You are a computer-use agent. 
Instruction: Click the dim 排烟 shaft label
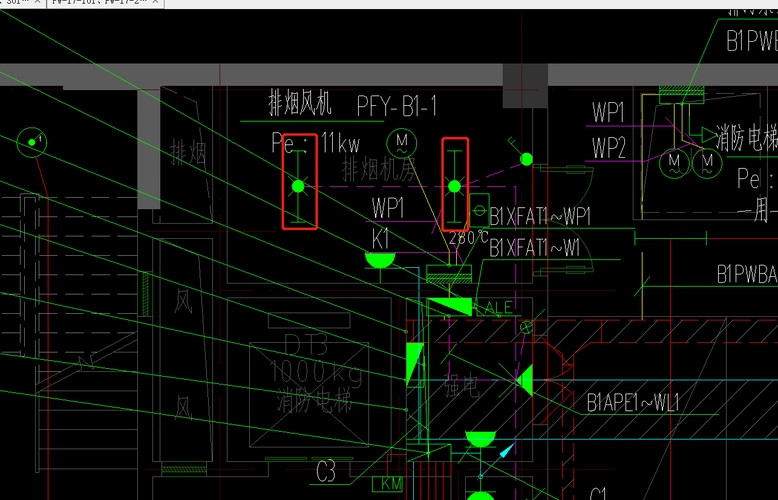click(x=188, y=152)
